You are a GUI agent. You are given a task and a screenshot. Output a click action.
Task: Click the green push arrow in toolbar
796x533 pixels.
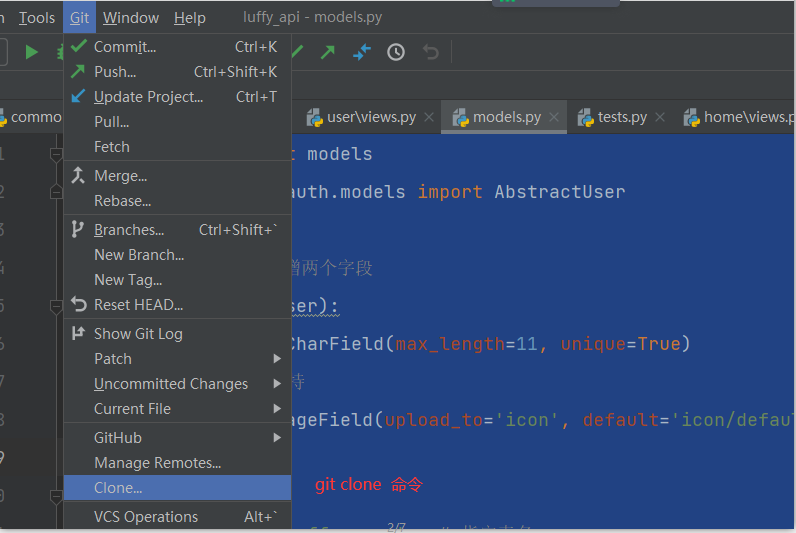click(328, 52)
